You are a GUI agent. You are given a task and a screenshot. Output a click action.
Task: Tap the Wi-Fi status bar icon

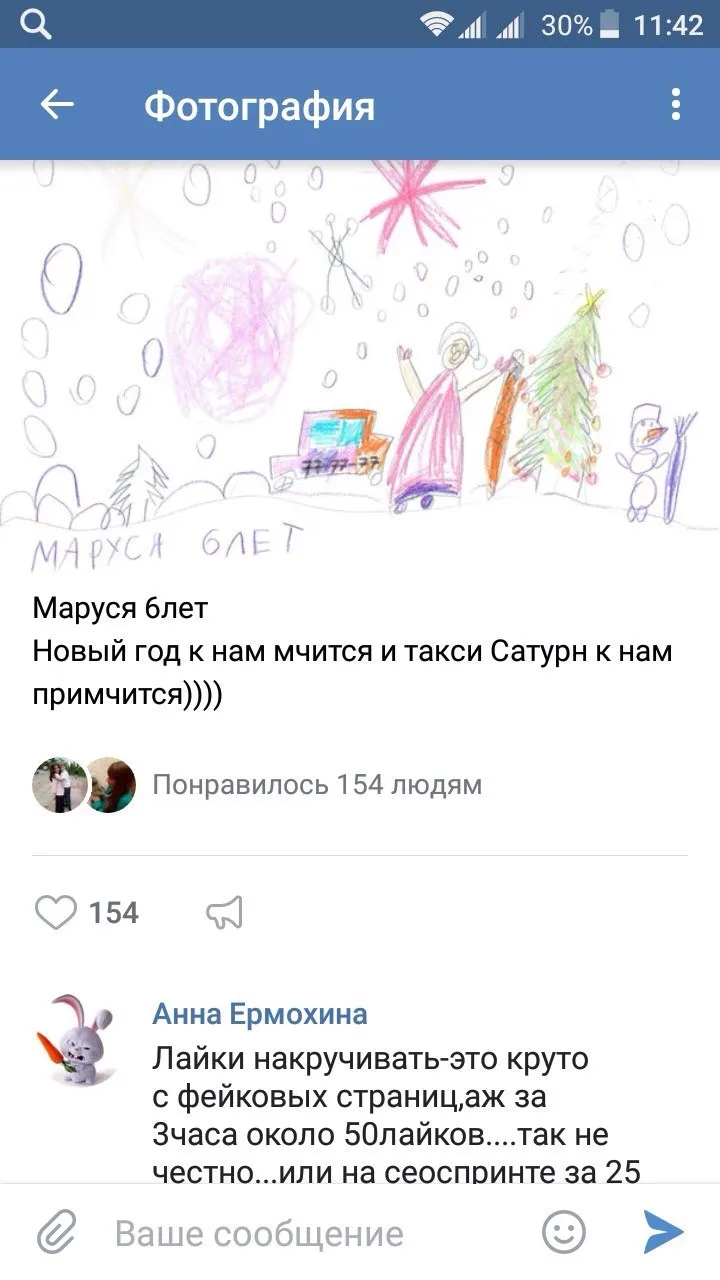437,24
